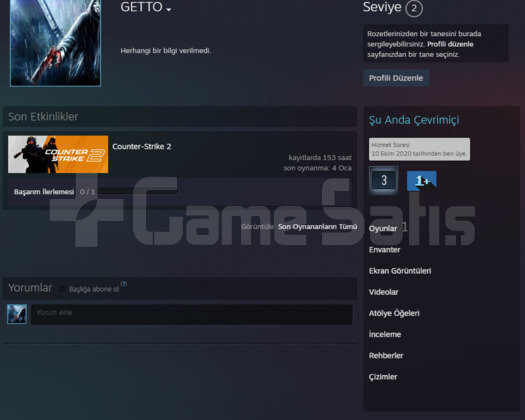The width and height of the screenshot is (525, 420).
Task: Click the years of service badge 3
Action: coord(384,180)
